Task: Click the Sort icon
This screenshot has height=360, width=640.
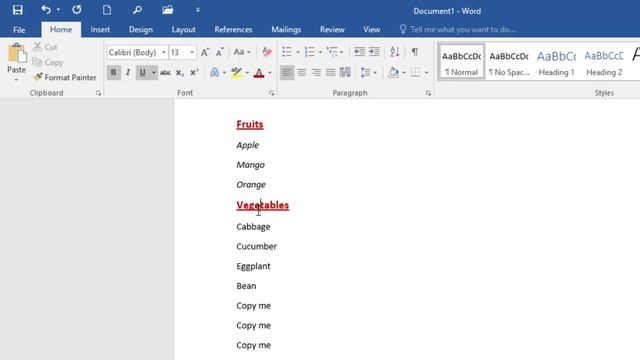Action: (394, 52)
